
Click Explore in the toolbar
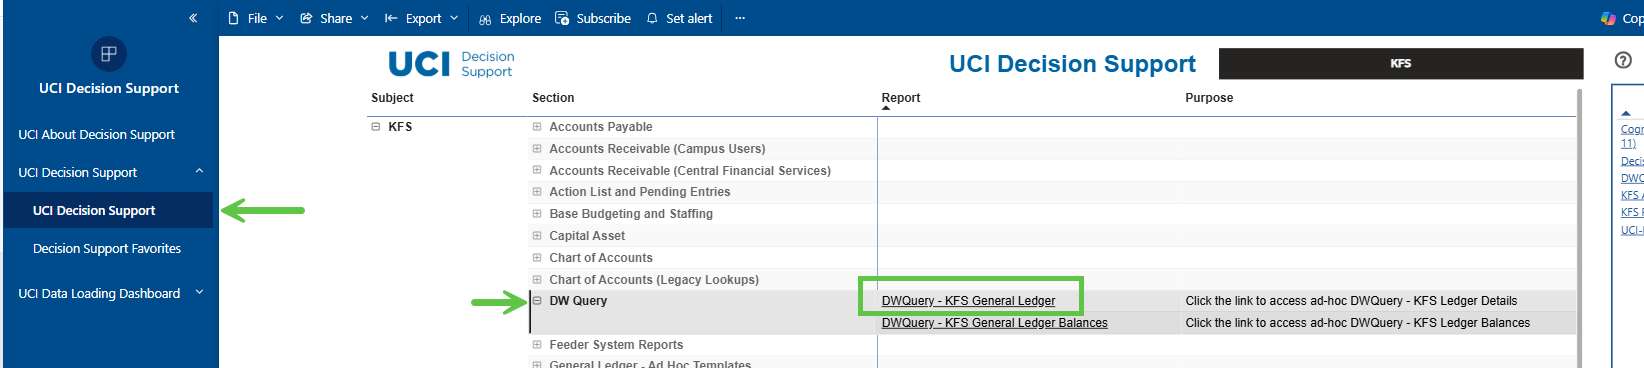[510, 18]
